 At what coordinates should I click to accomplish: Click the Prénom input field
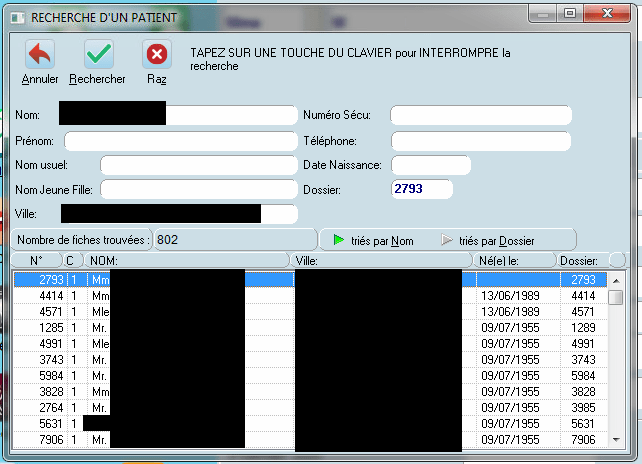[x=180, y=141]
